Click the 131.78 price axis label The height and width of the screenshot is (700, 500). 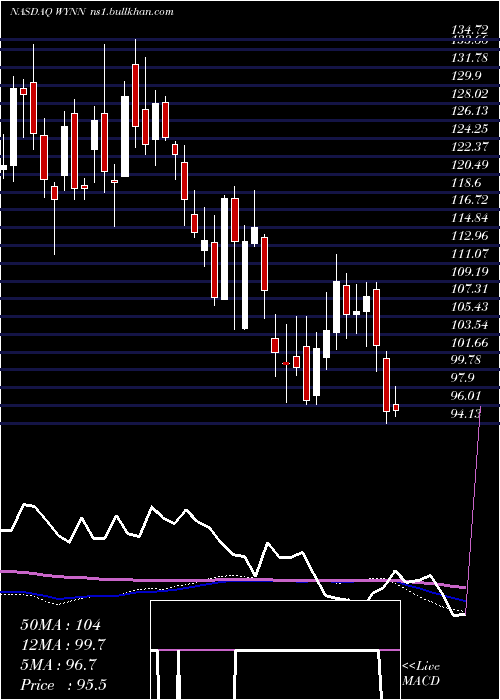coord(470,58)
